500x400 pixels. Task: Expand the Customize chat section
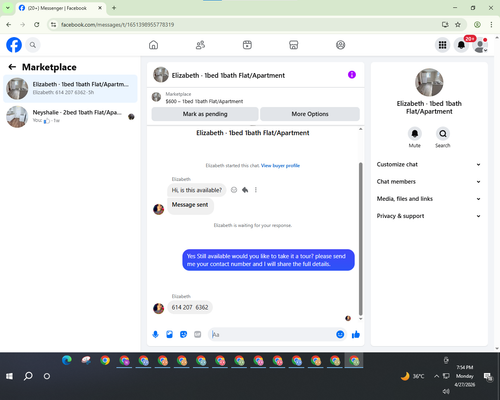tap(429, 164)
